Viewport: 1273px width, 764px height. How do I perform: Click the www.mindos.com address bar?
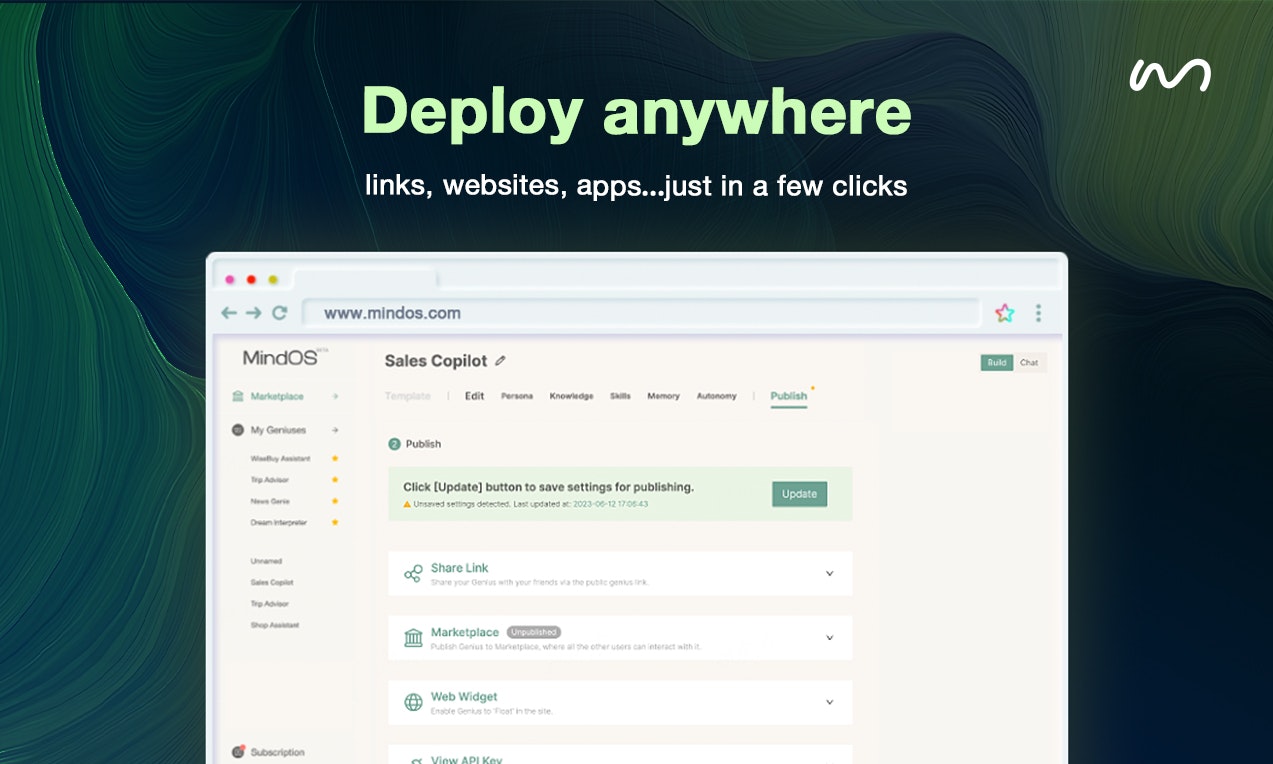pyautogui.click(x=640, y=313)
